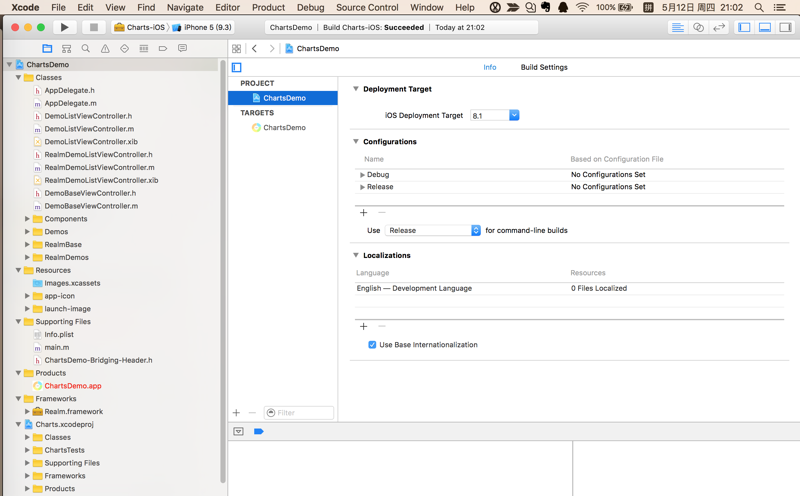
Task: Open Images.xcassets in the navigator
Action: (x=72, y=283)
